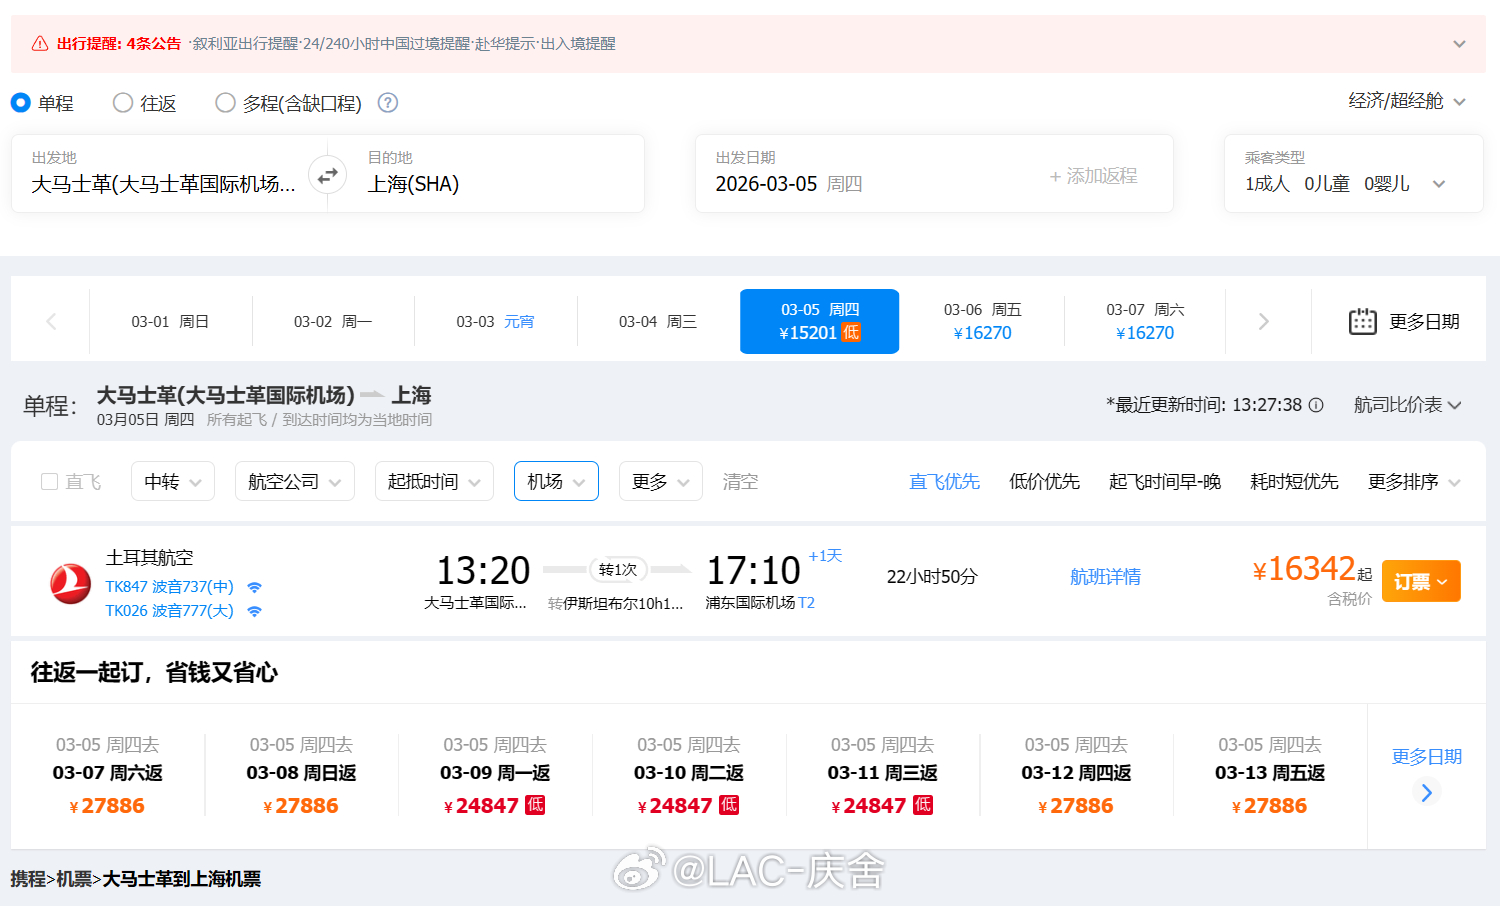The height and width of the screenshot is (906, 1500).
Task: Select the 03-03 元宵 date tab
Action: coord(495,321)
